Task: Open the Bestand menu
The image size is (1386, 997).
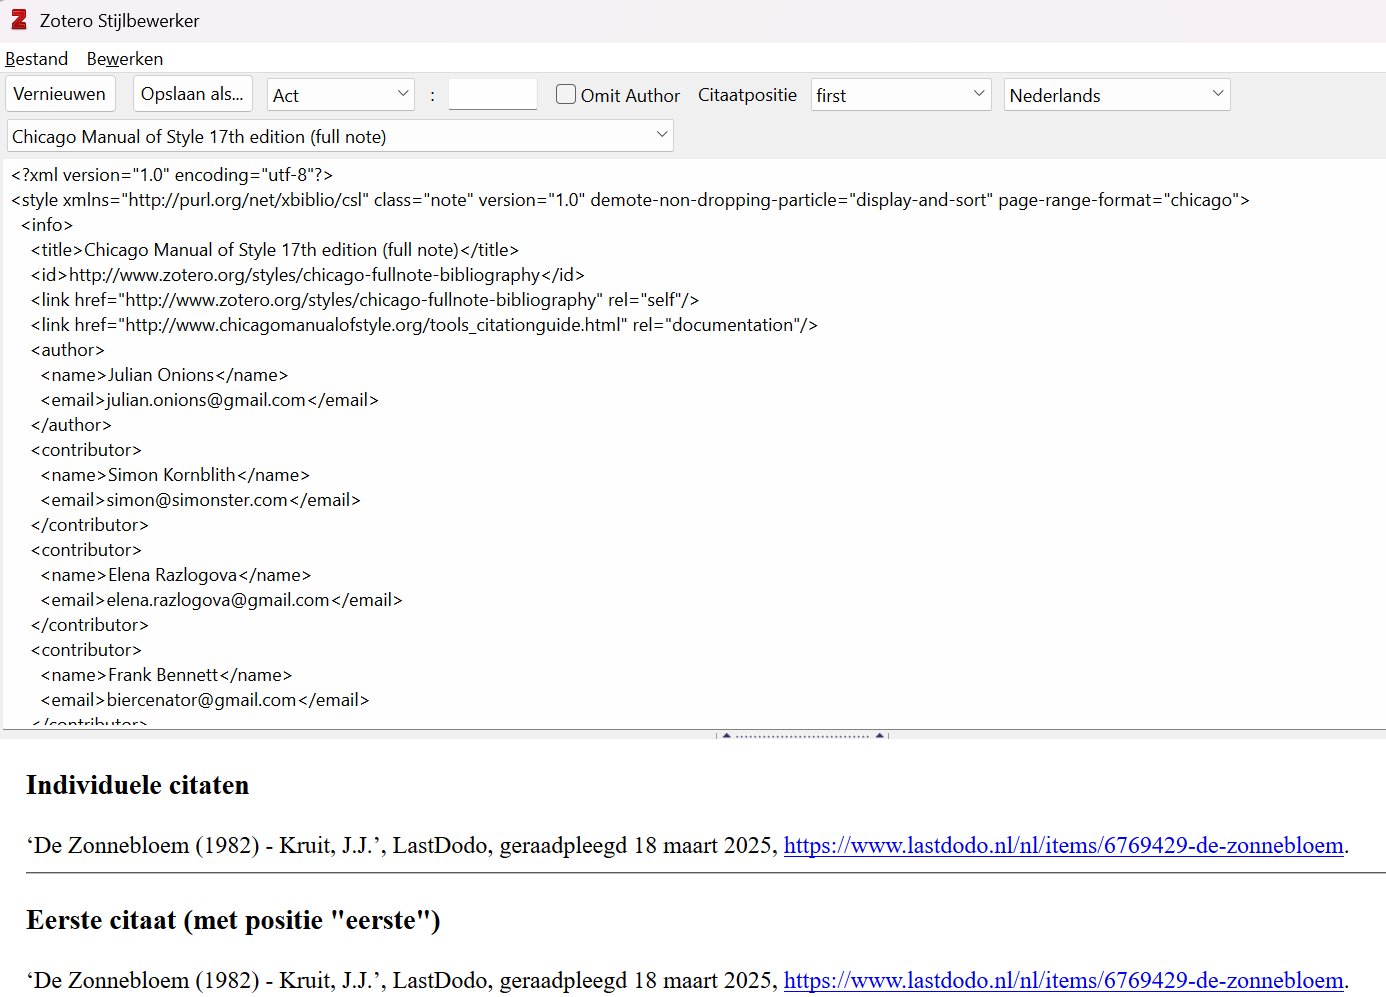Action: (x=37, y=59)
